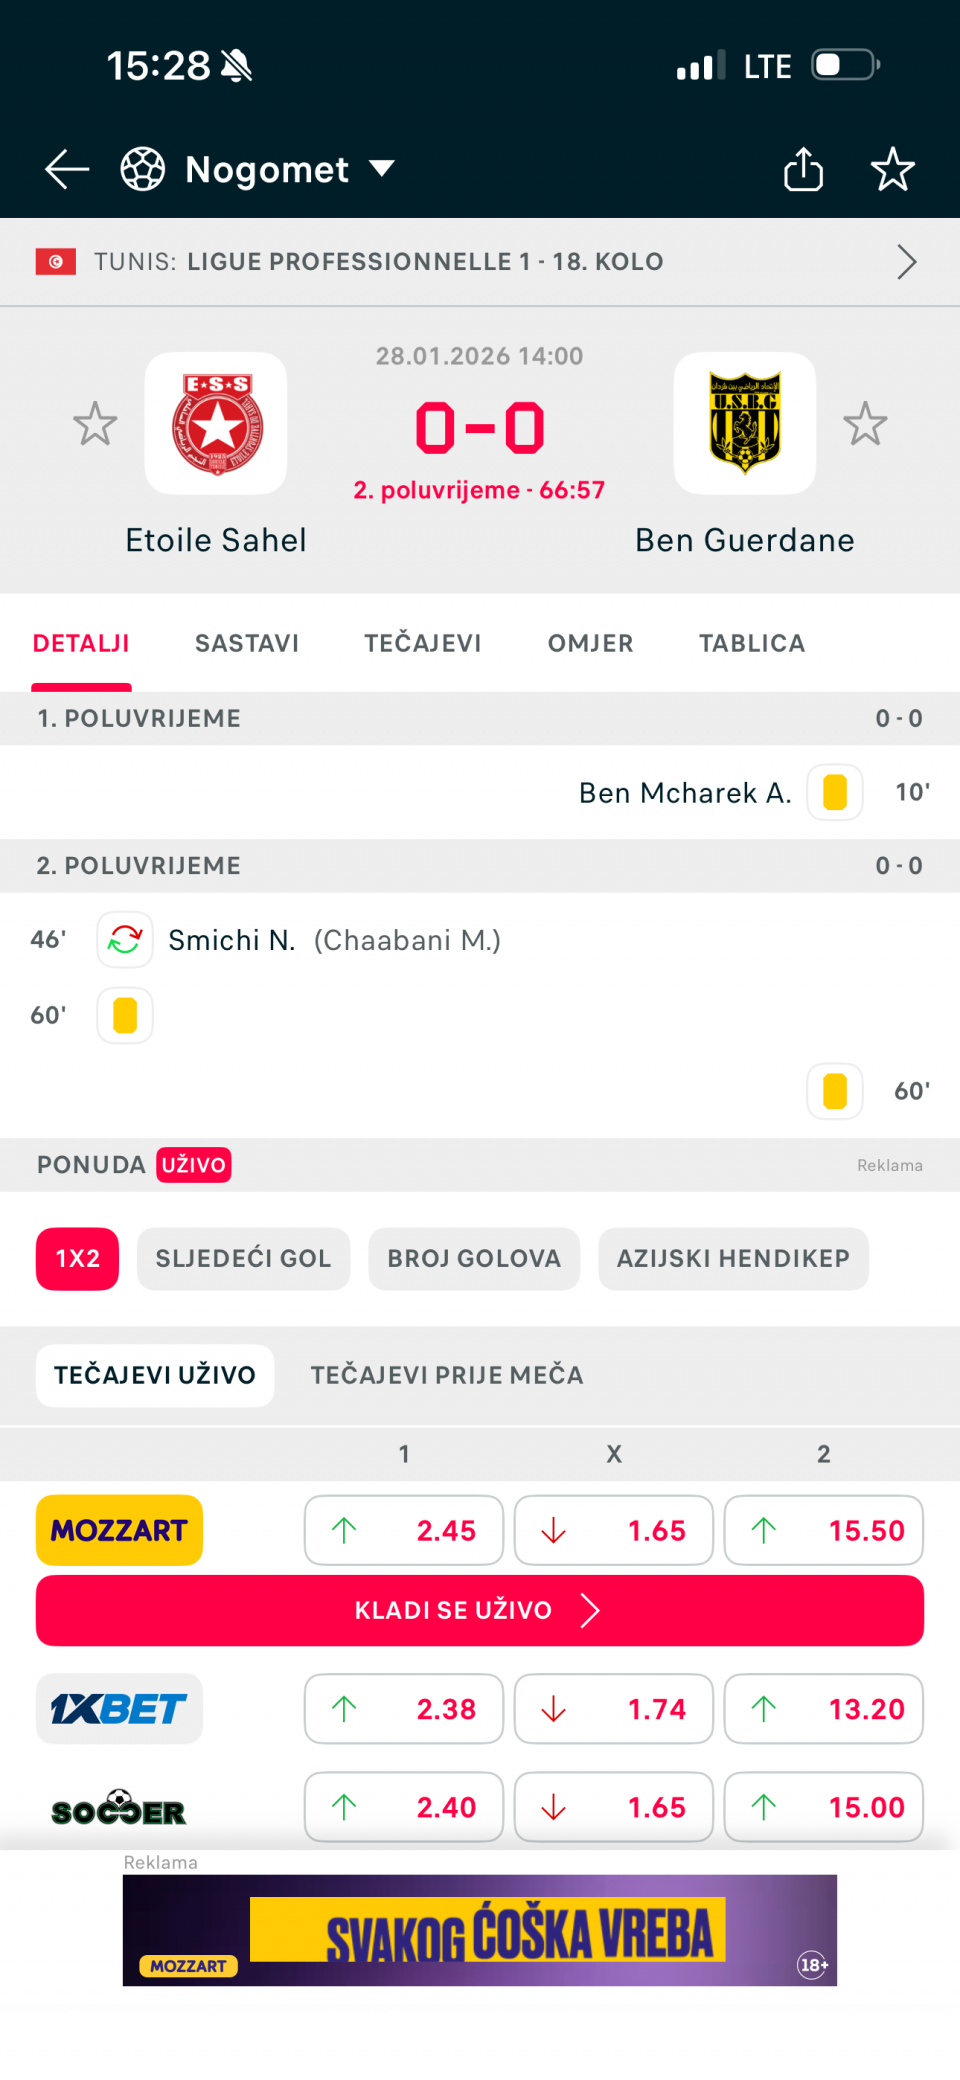960x2080 pixels.
Task: Switch to the Sastavi tab
Action: pyautogui.click(x=247, y=643)
